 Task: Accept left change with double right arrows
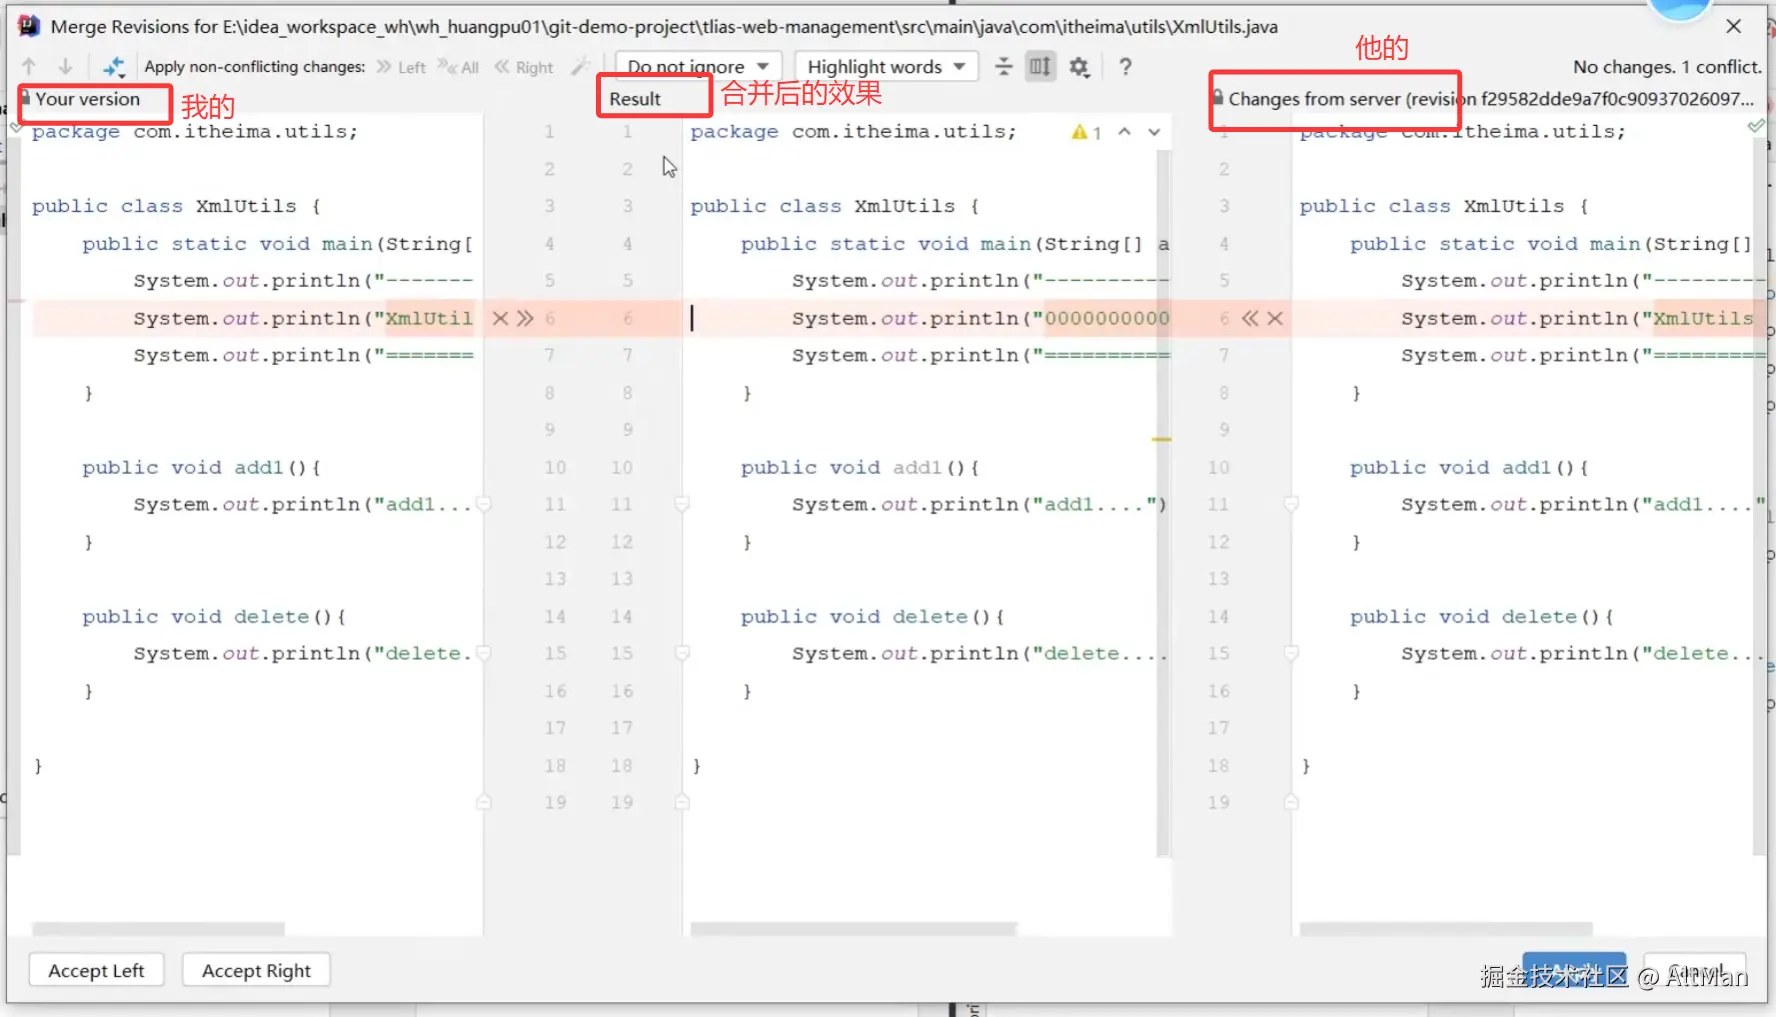coord(525,318)
